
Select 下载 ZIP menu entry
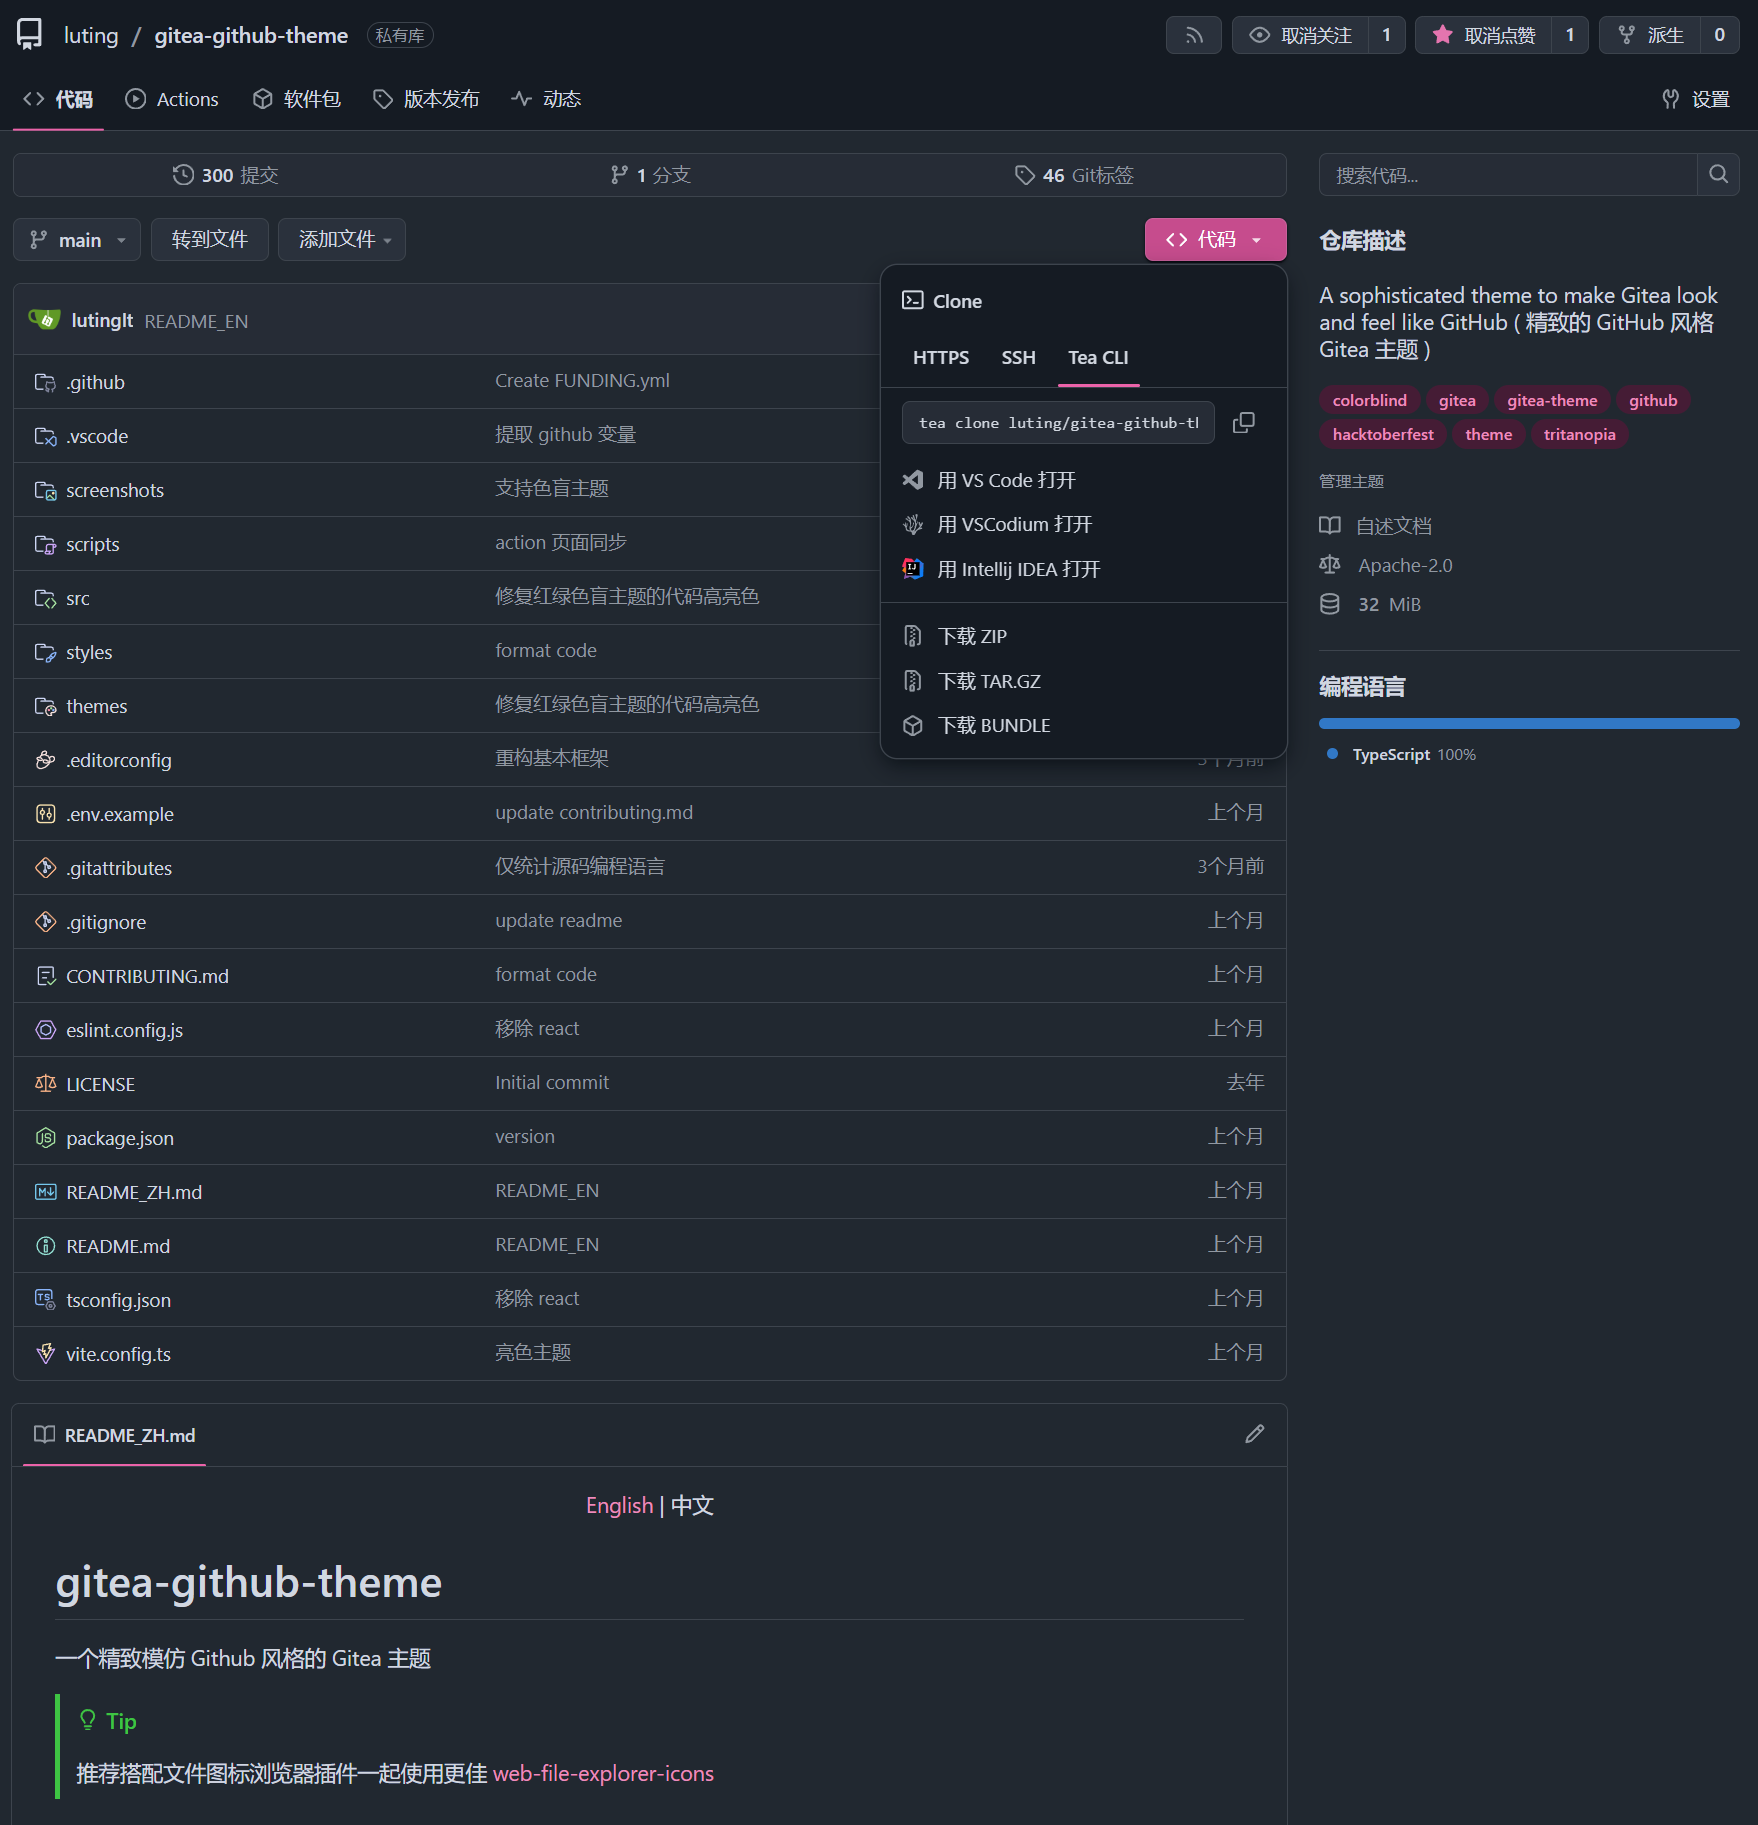click(x=972, y=637)
